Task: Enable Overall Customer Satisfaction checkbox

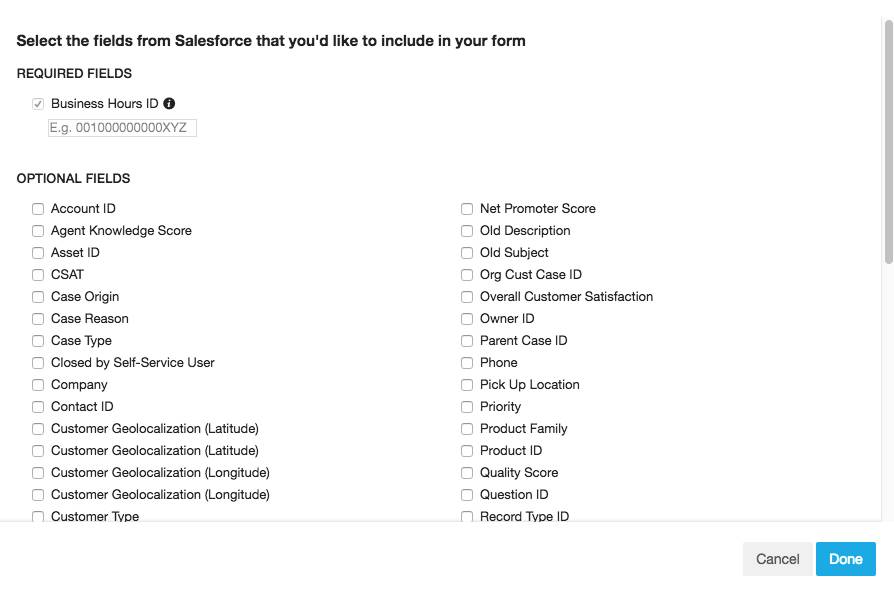Action: pyautogui.click(x=467, y=297)
